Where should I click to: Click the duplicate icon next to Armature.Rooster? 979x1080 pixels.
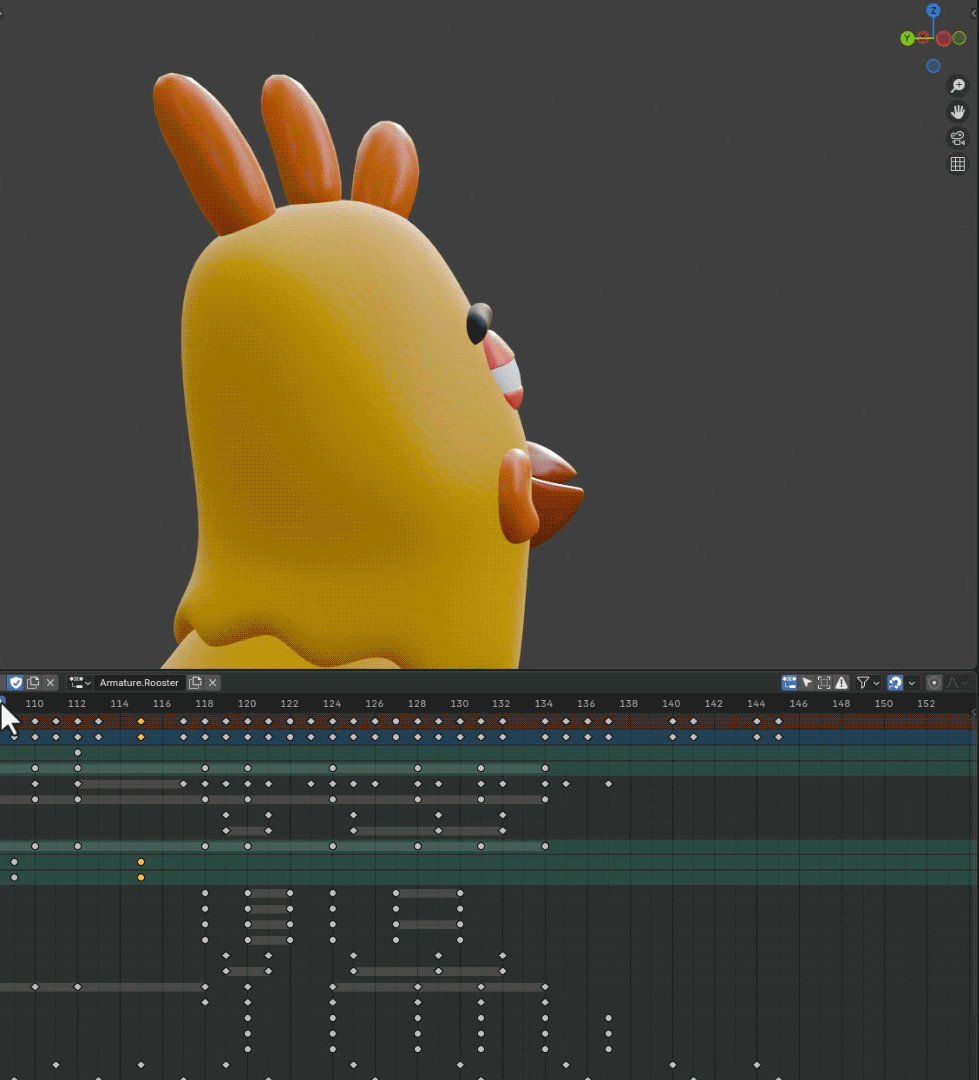click(195, 683)
